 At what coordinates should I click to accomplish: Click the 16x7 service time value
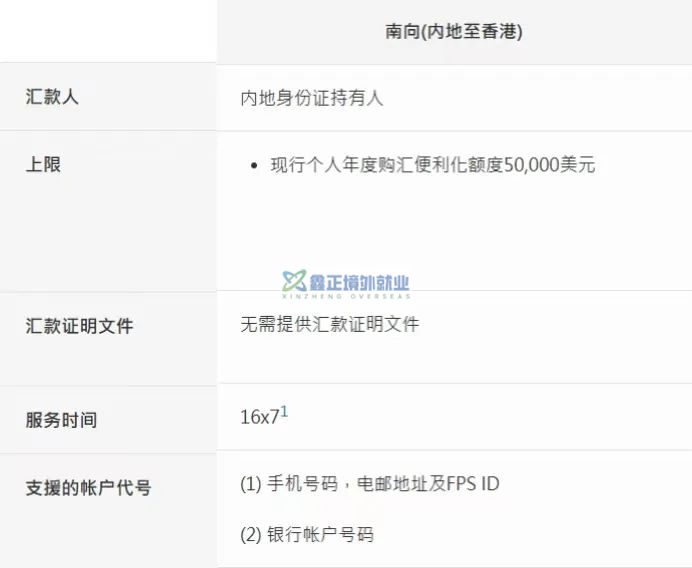pos(260,417)
